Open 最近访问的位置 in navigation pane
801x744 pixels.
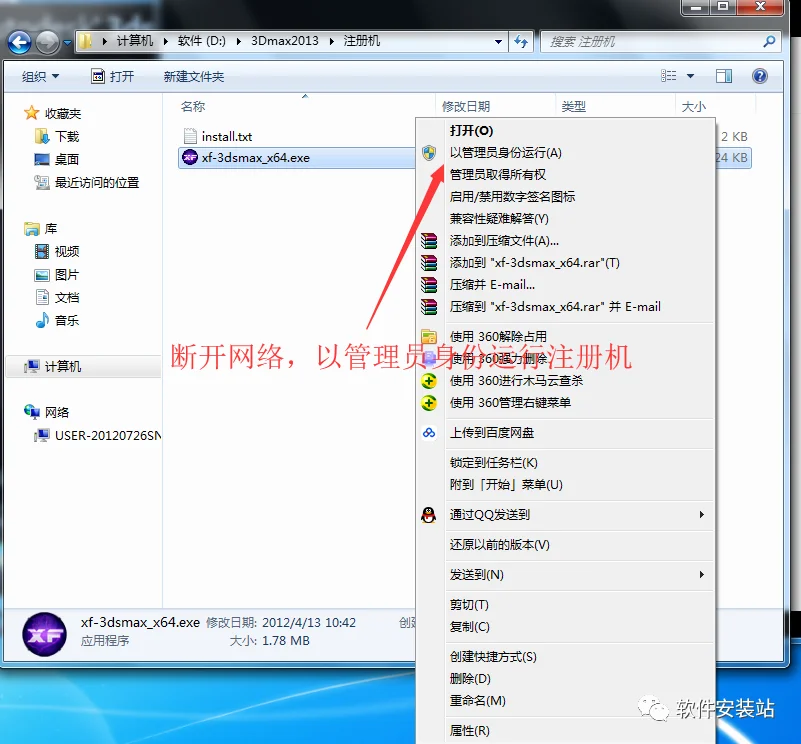pos(87,182)
